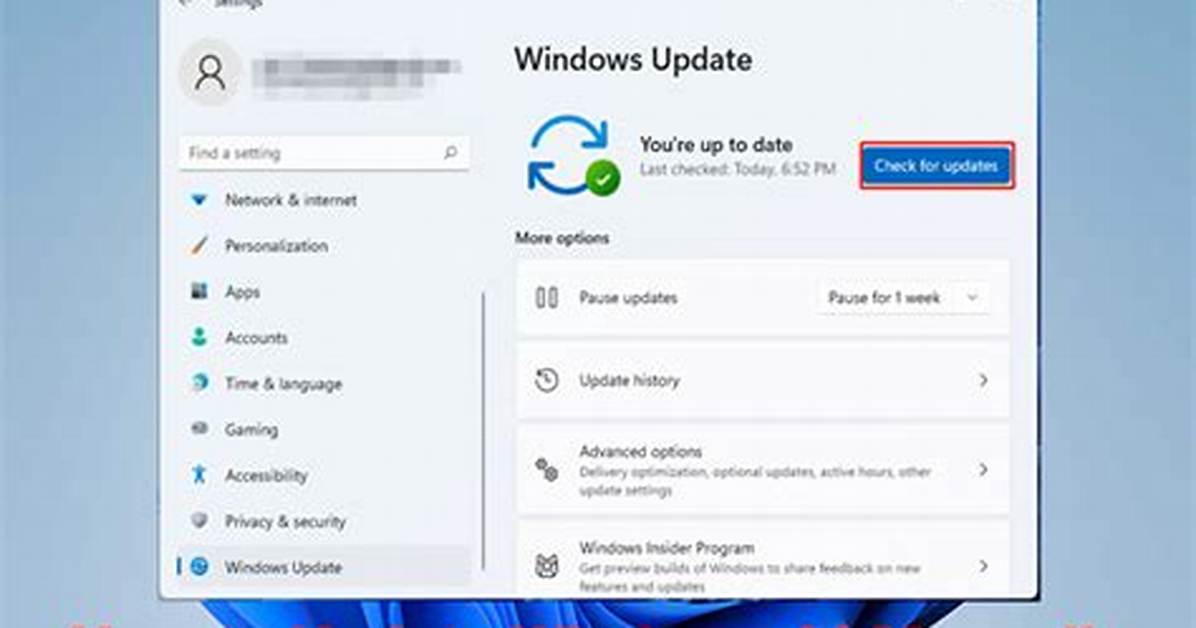The width and height of the screenshot is (1196, 628).
Task: Click the Update history clock icon
Action: (x=547, y=380)
